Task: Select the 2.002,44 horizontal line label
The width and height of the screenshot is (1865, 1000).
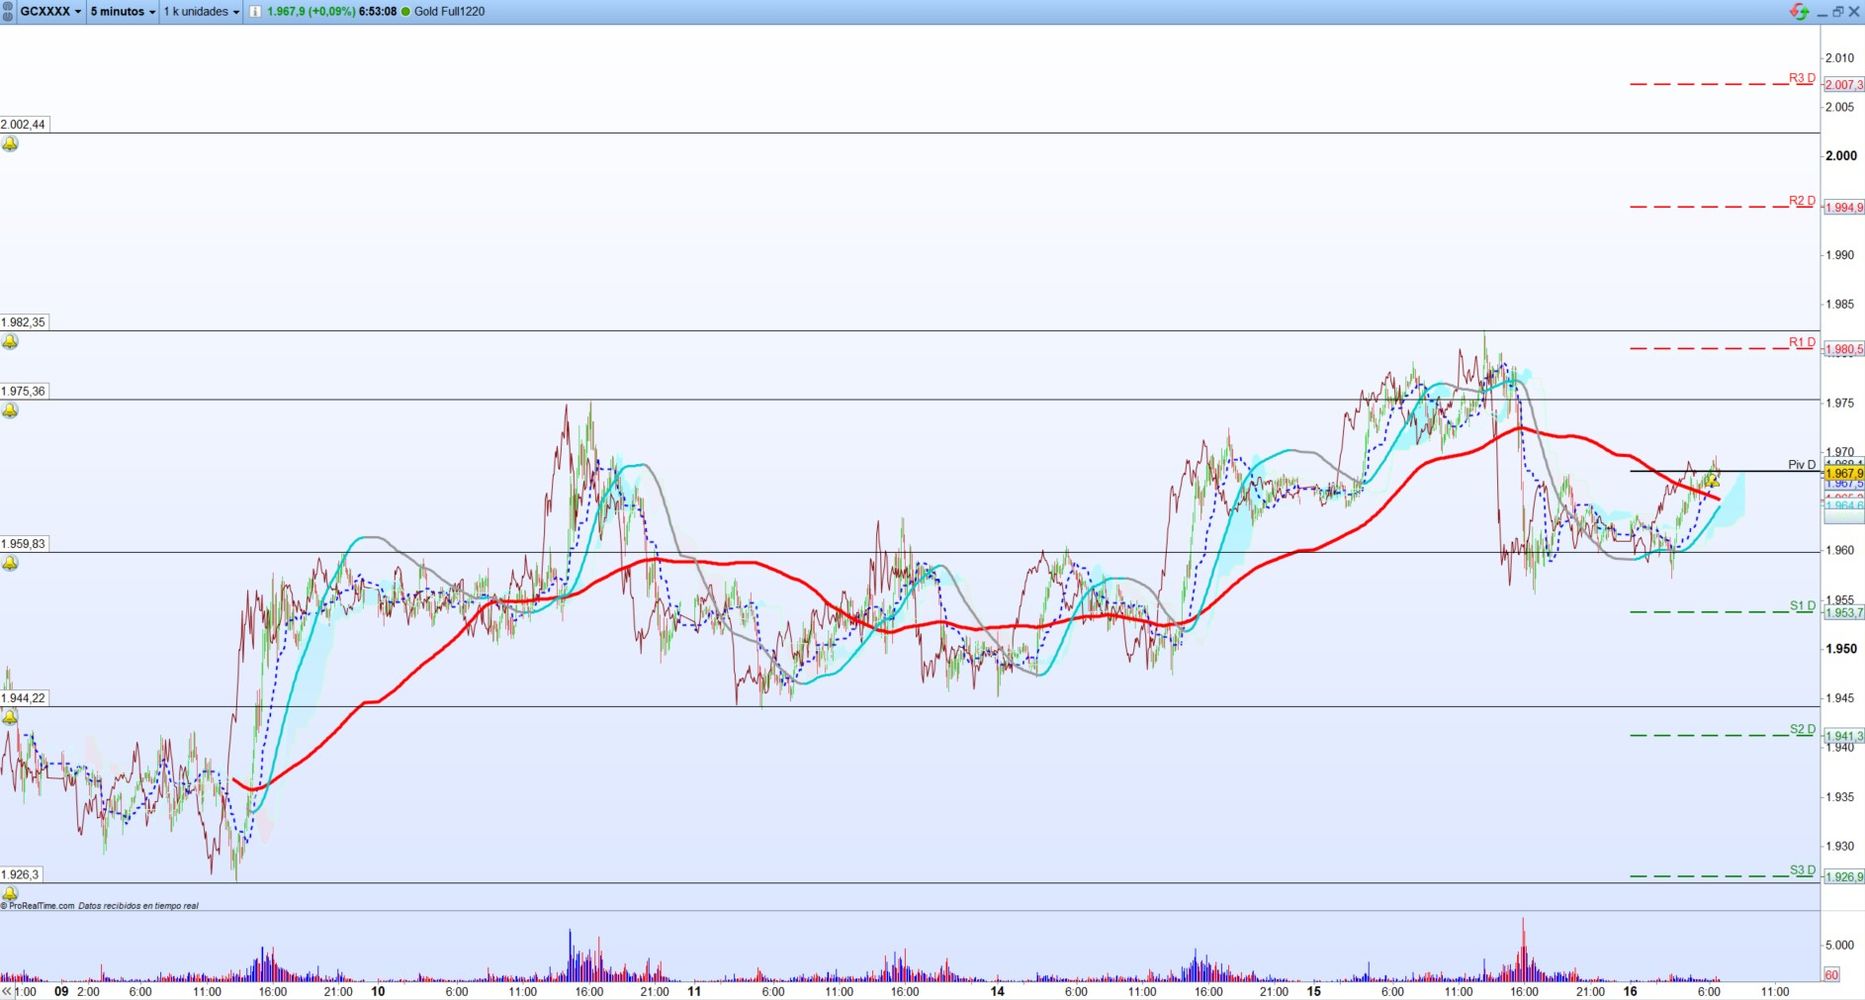Action: pyautogui.click(x=24, y=125)
